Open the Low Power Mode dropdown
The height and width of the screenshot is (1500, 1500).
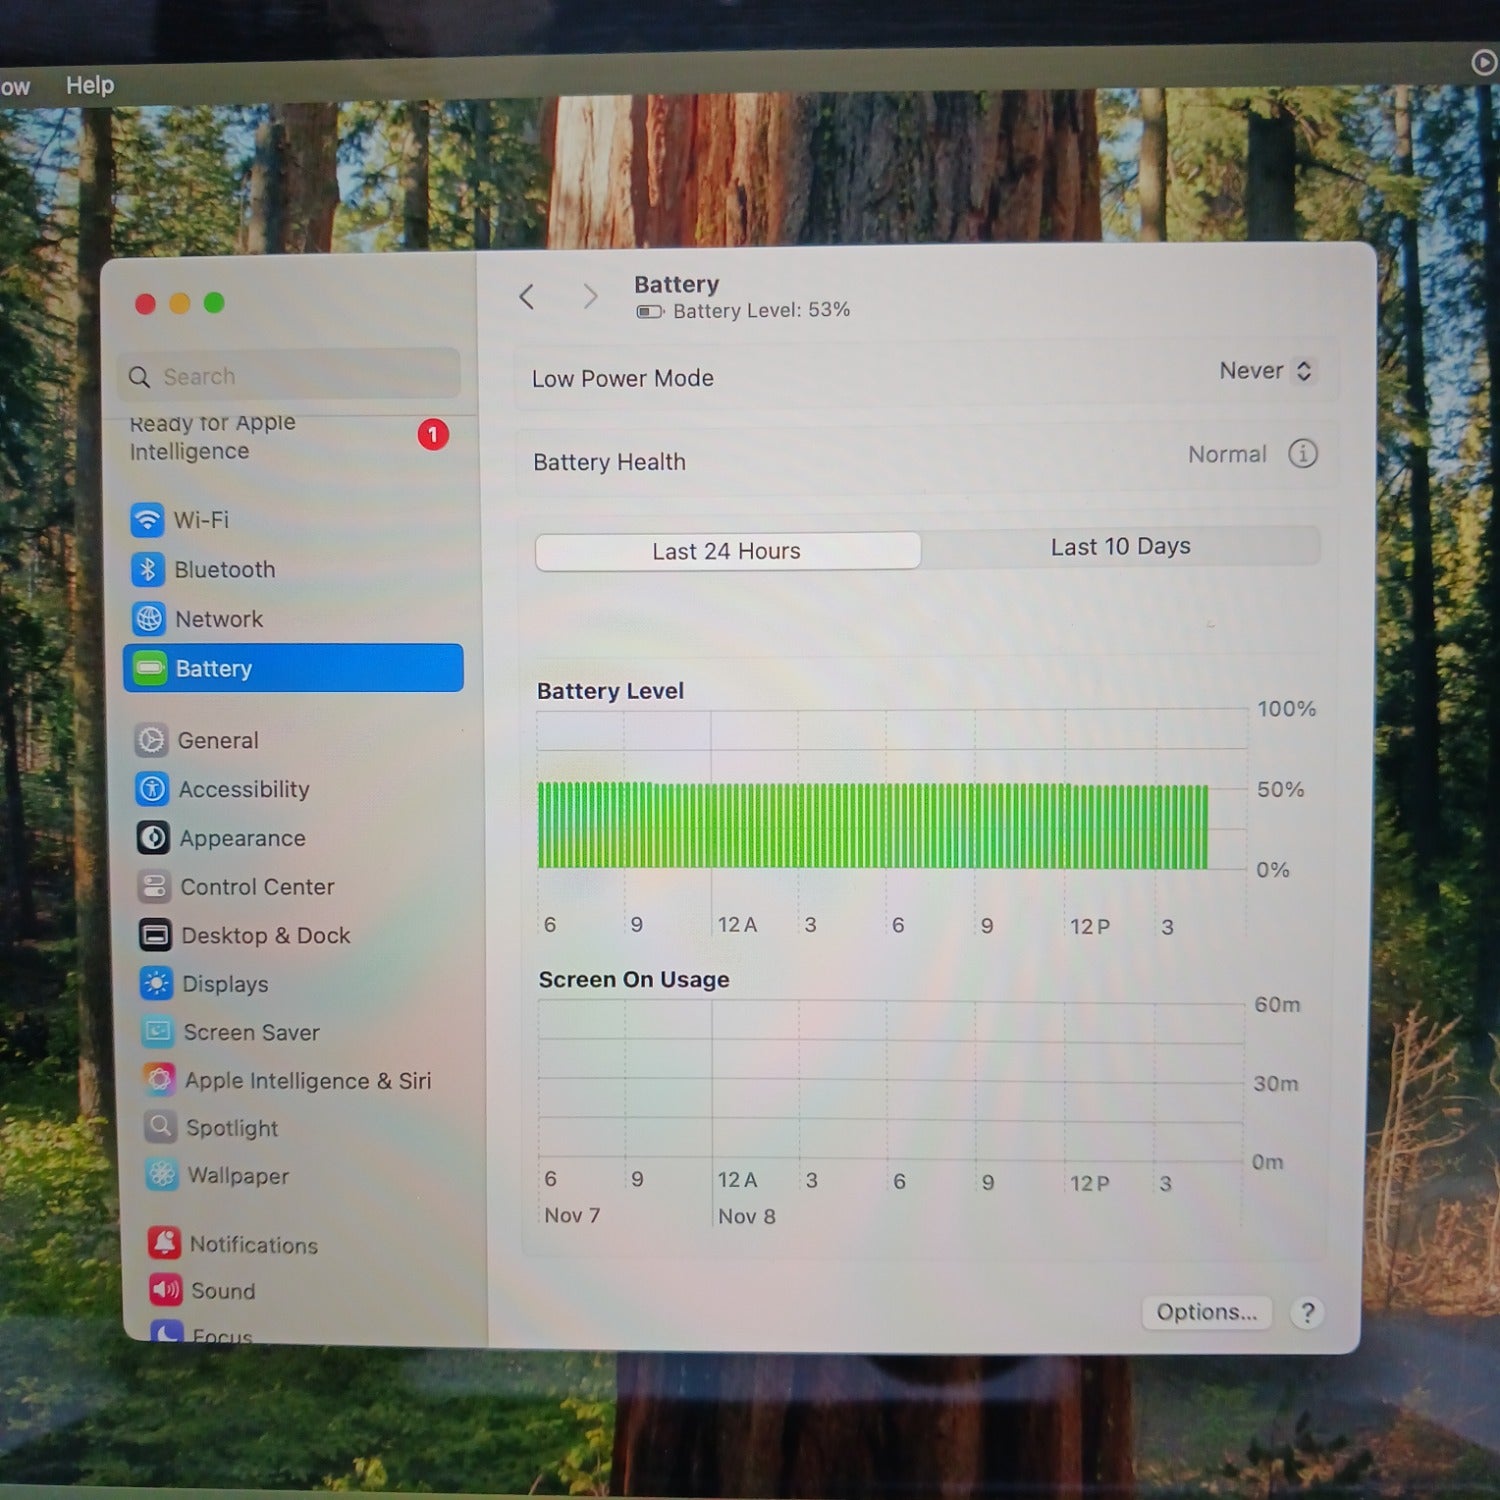[x=1265, y=371]
